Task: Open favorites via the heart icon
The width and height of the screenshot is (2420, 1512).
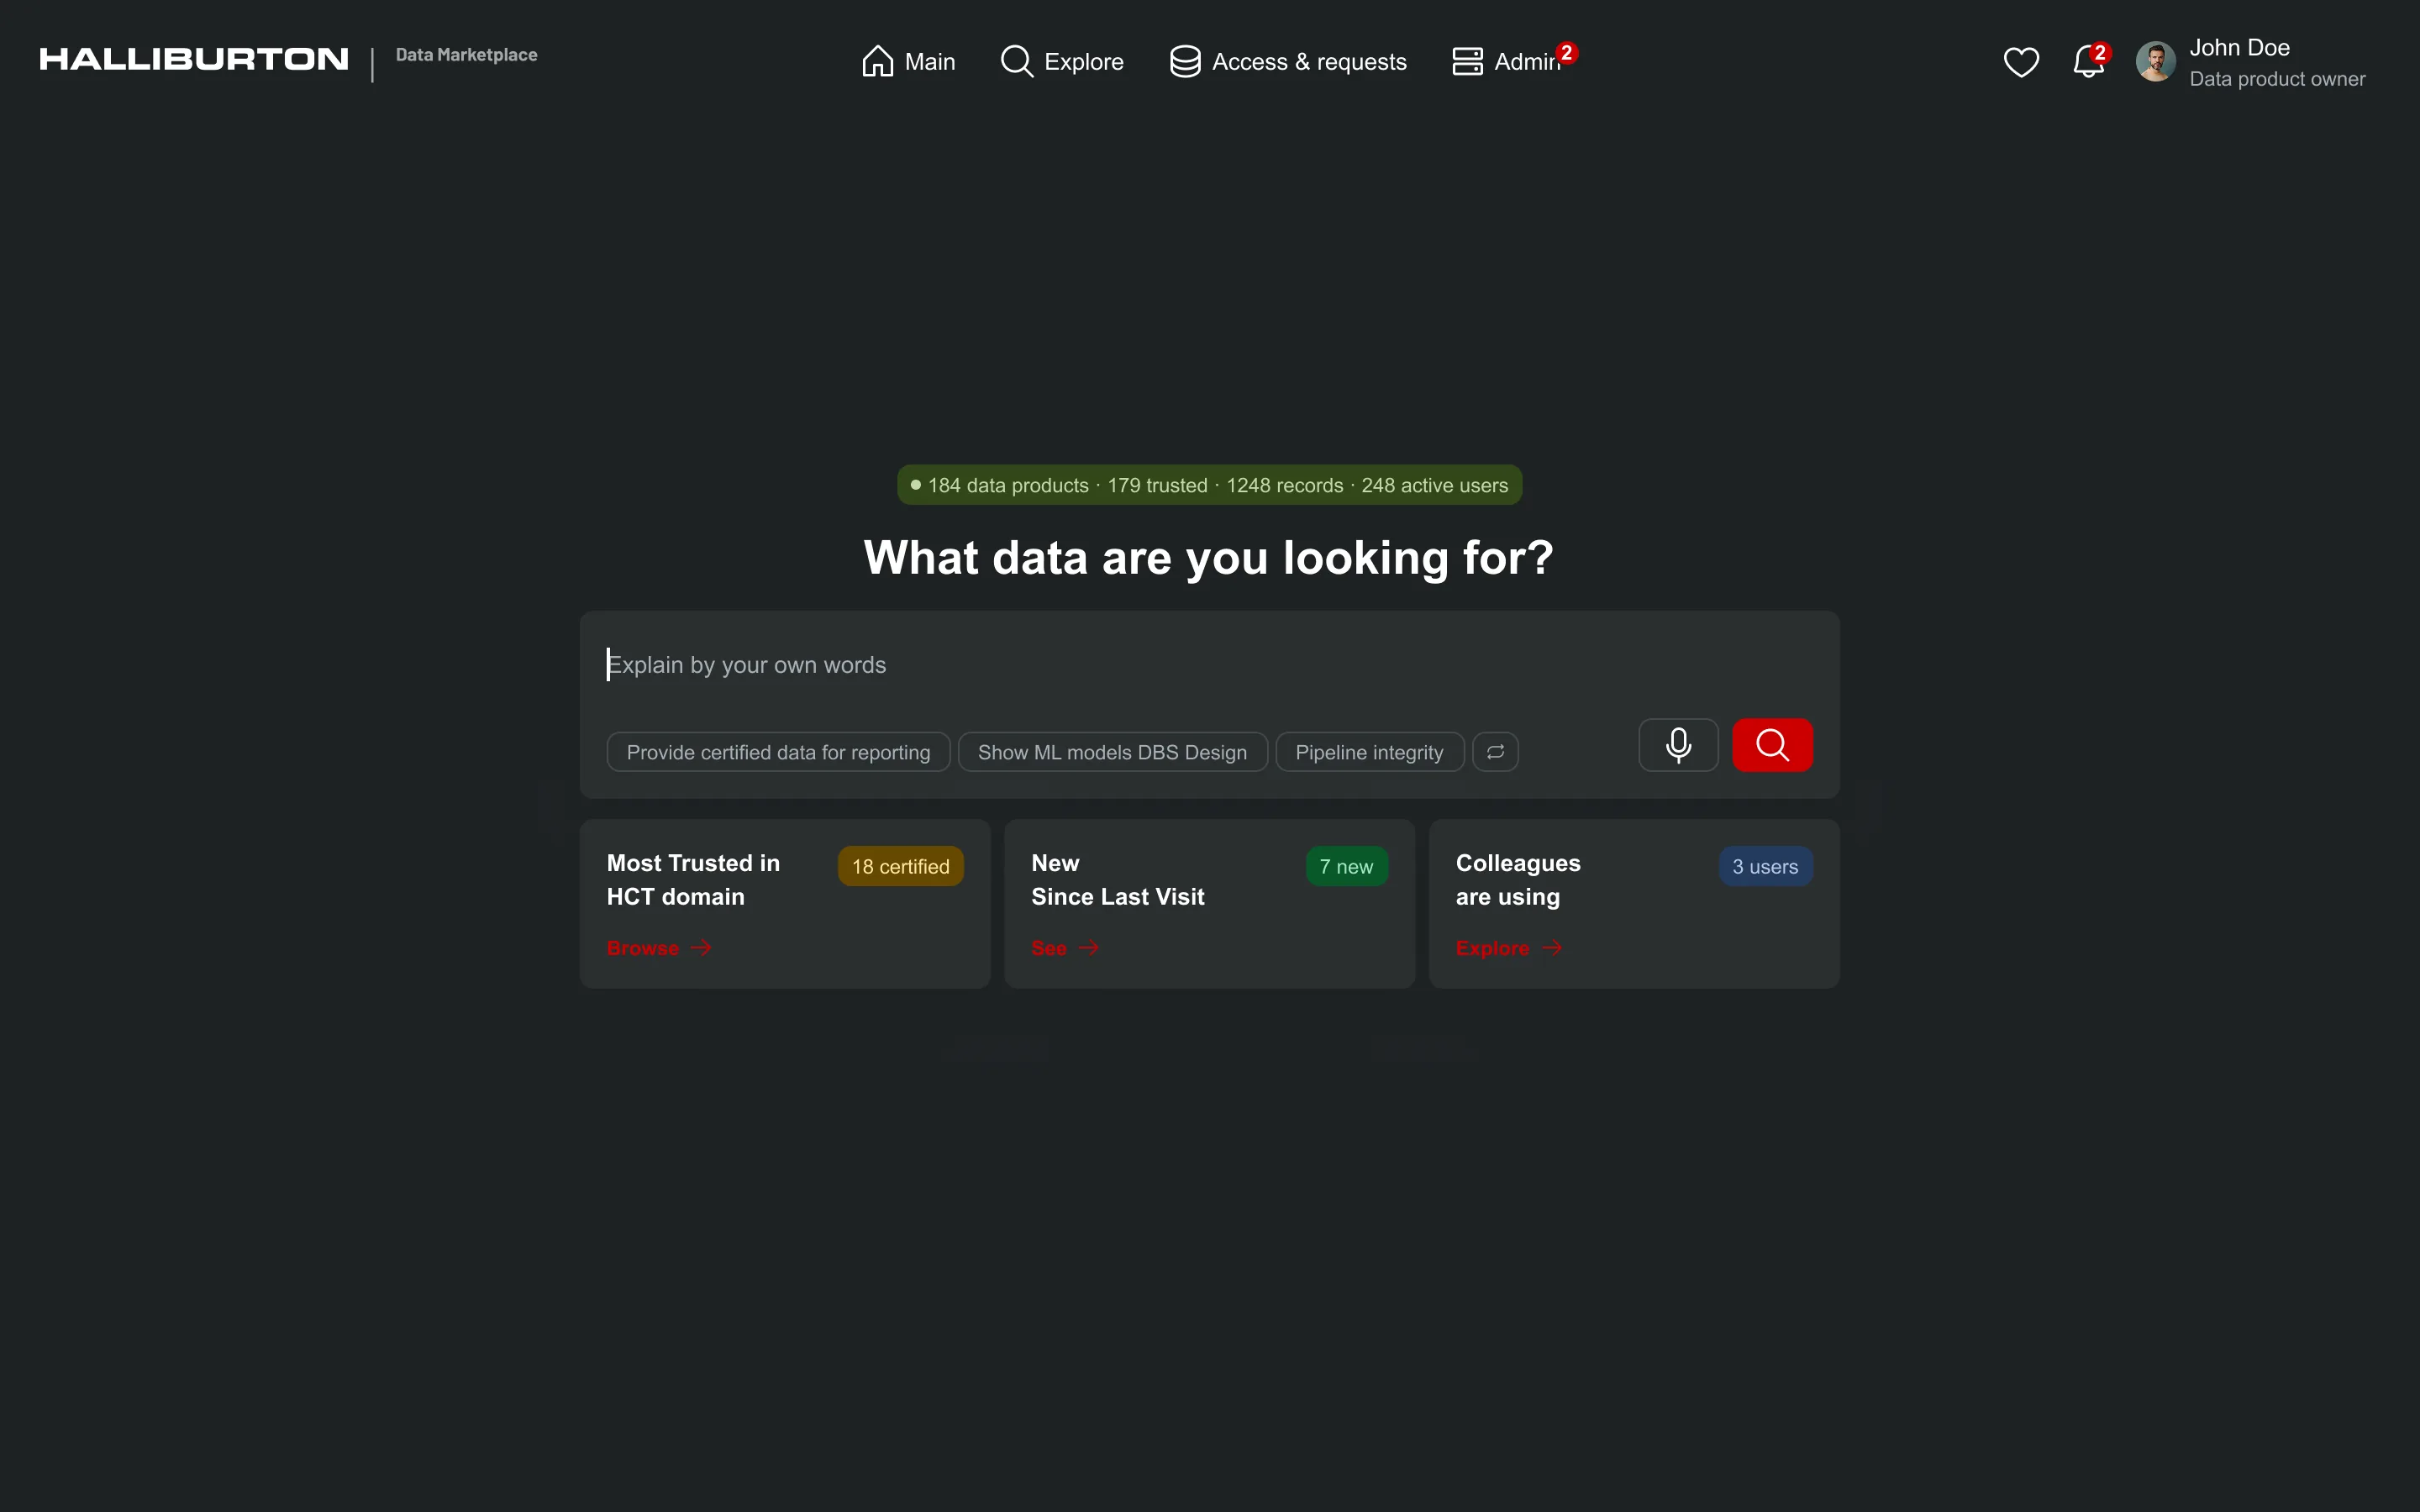Action: coord(2021,62)
